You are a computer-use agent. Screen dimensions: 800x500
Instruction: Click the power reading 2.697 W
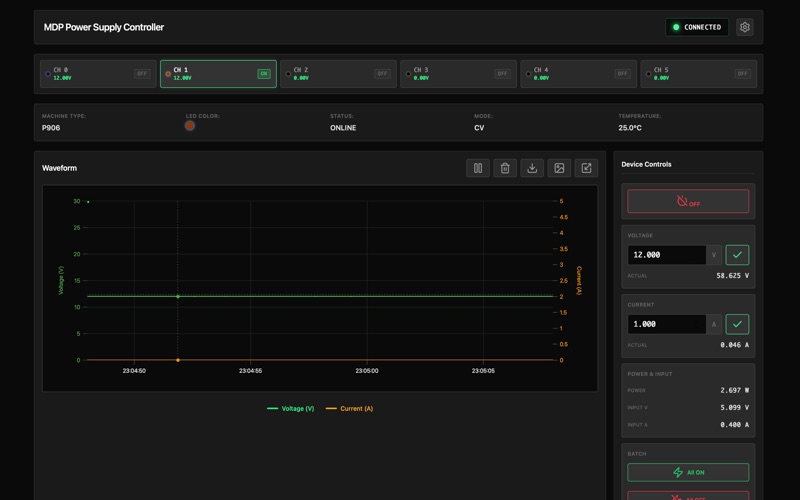pos(734,390)
